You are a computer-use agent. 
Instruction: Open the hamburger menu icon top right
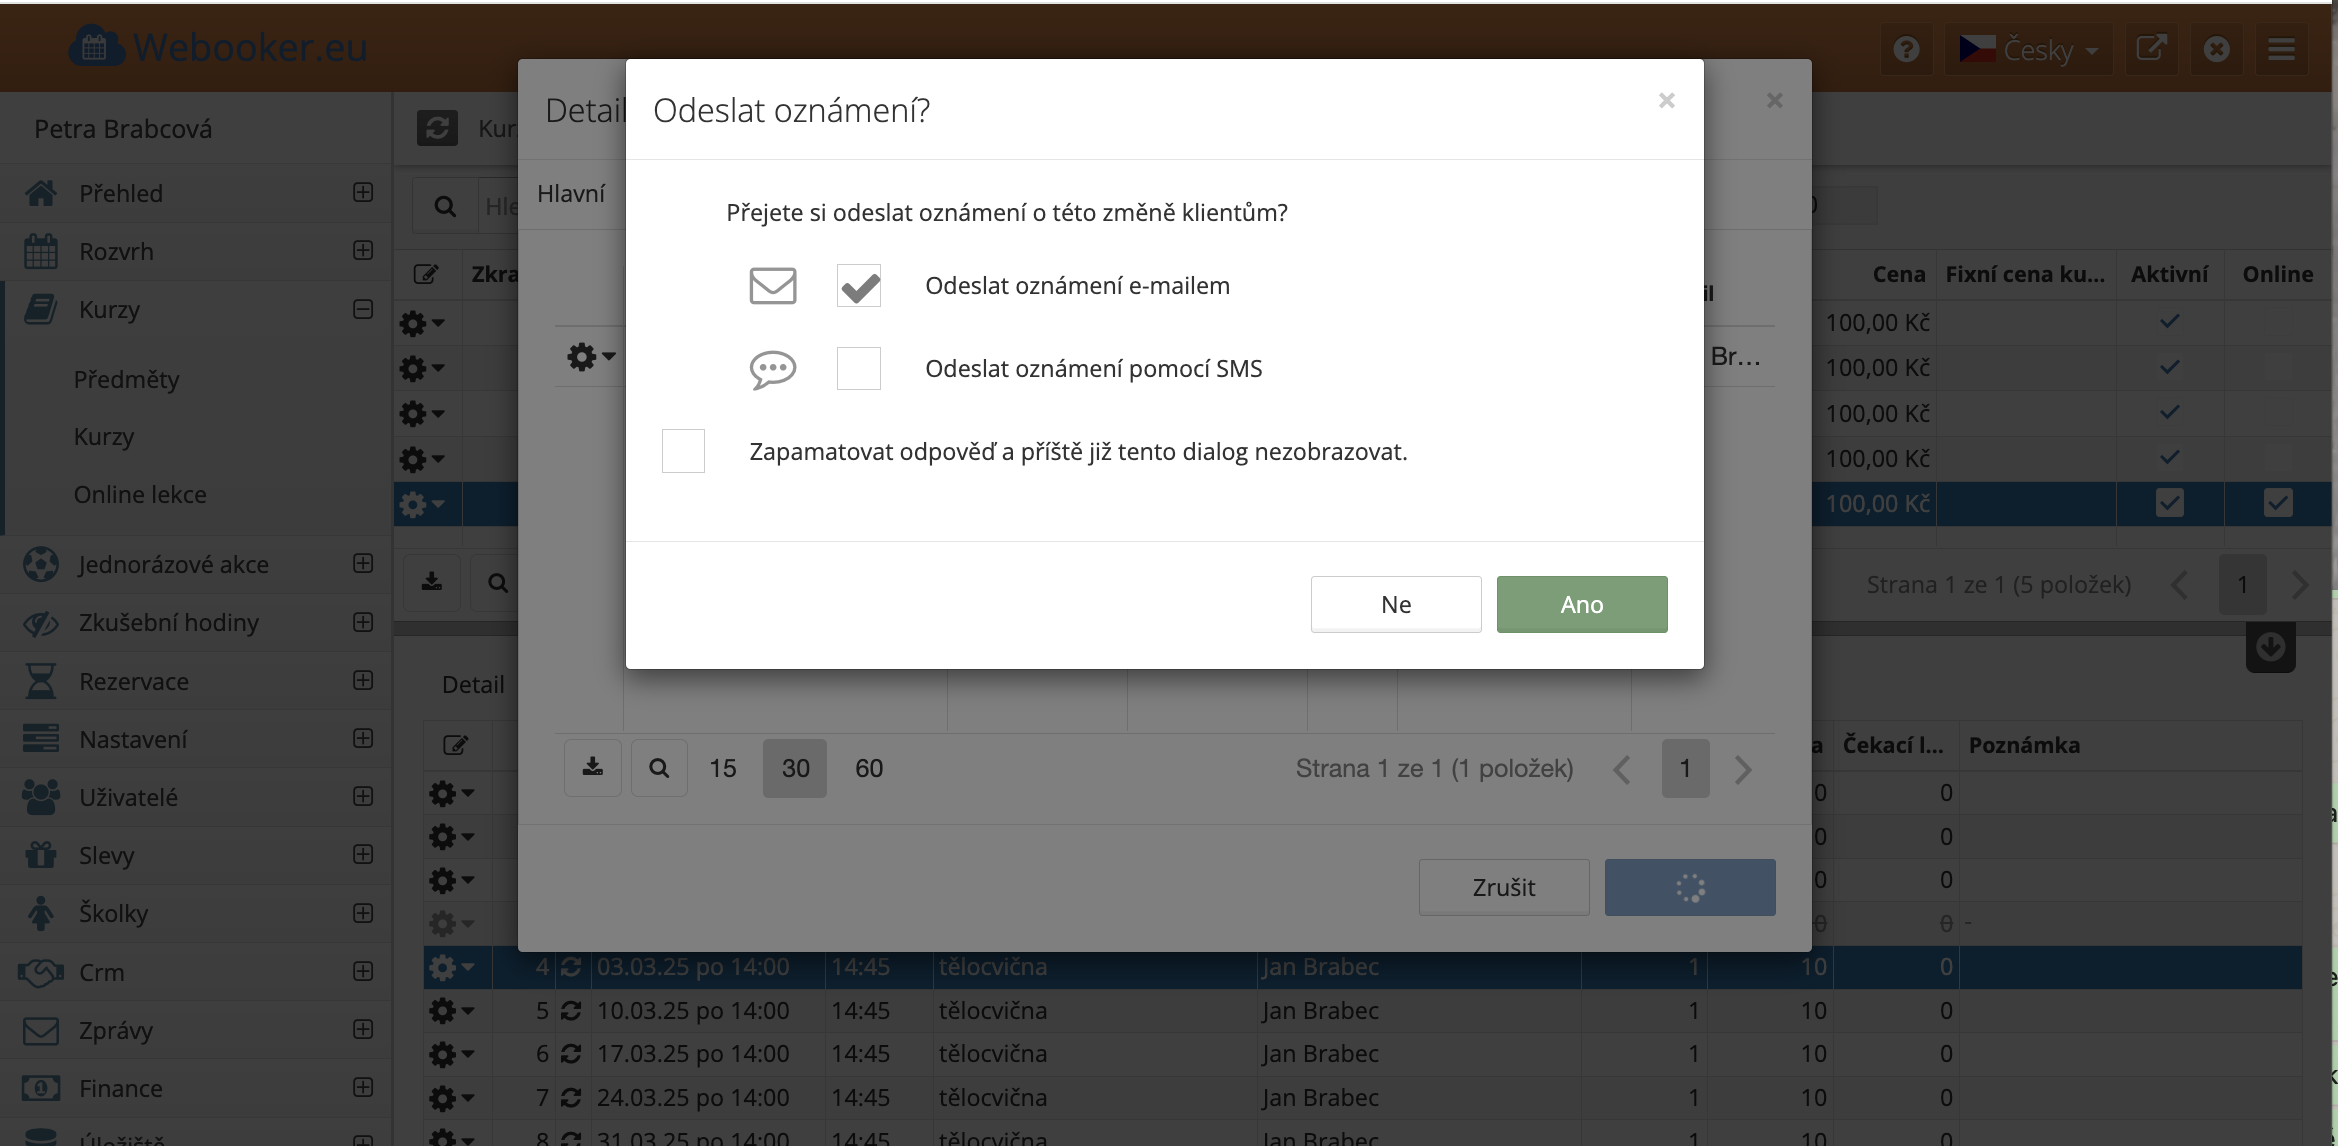click(2281, 49)
